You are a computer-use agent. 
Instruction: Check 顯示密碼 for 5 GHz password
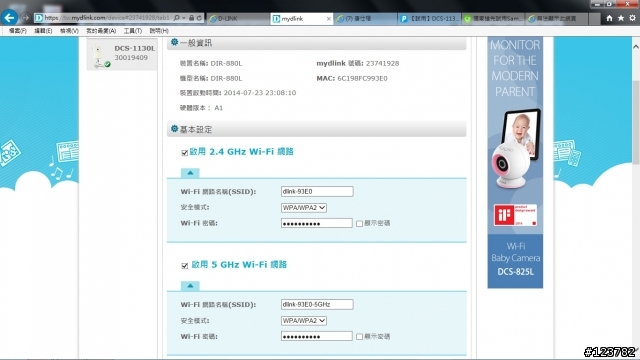359,336
